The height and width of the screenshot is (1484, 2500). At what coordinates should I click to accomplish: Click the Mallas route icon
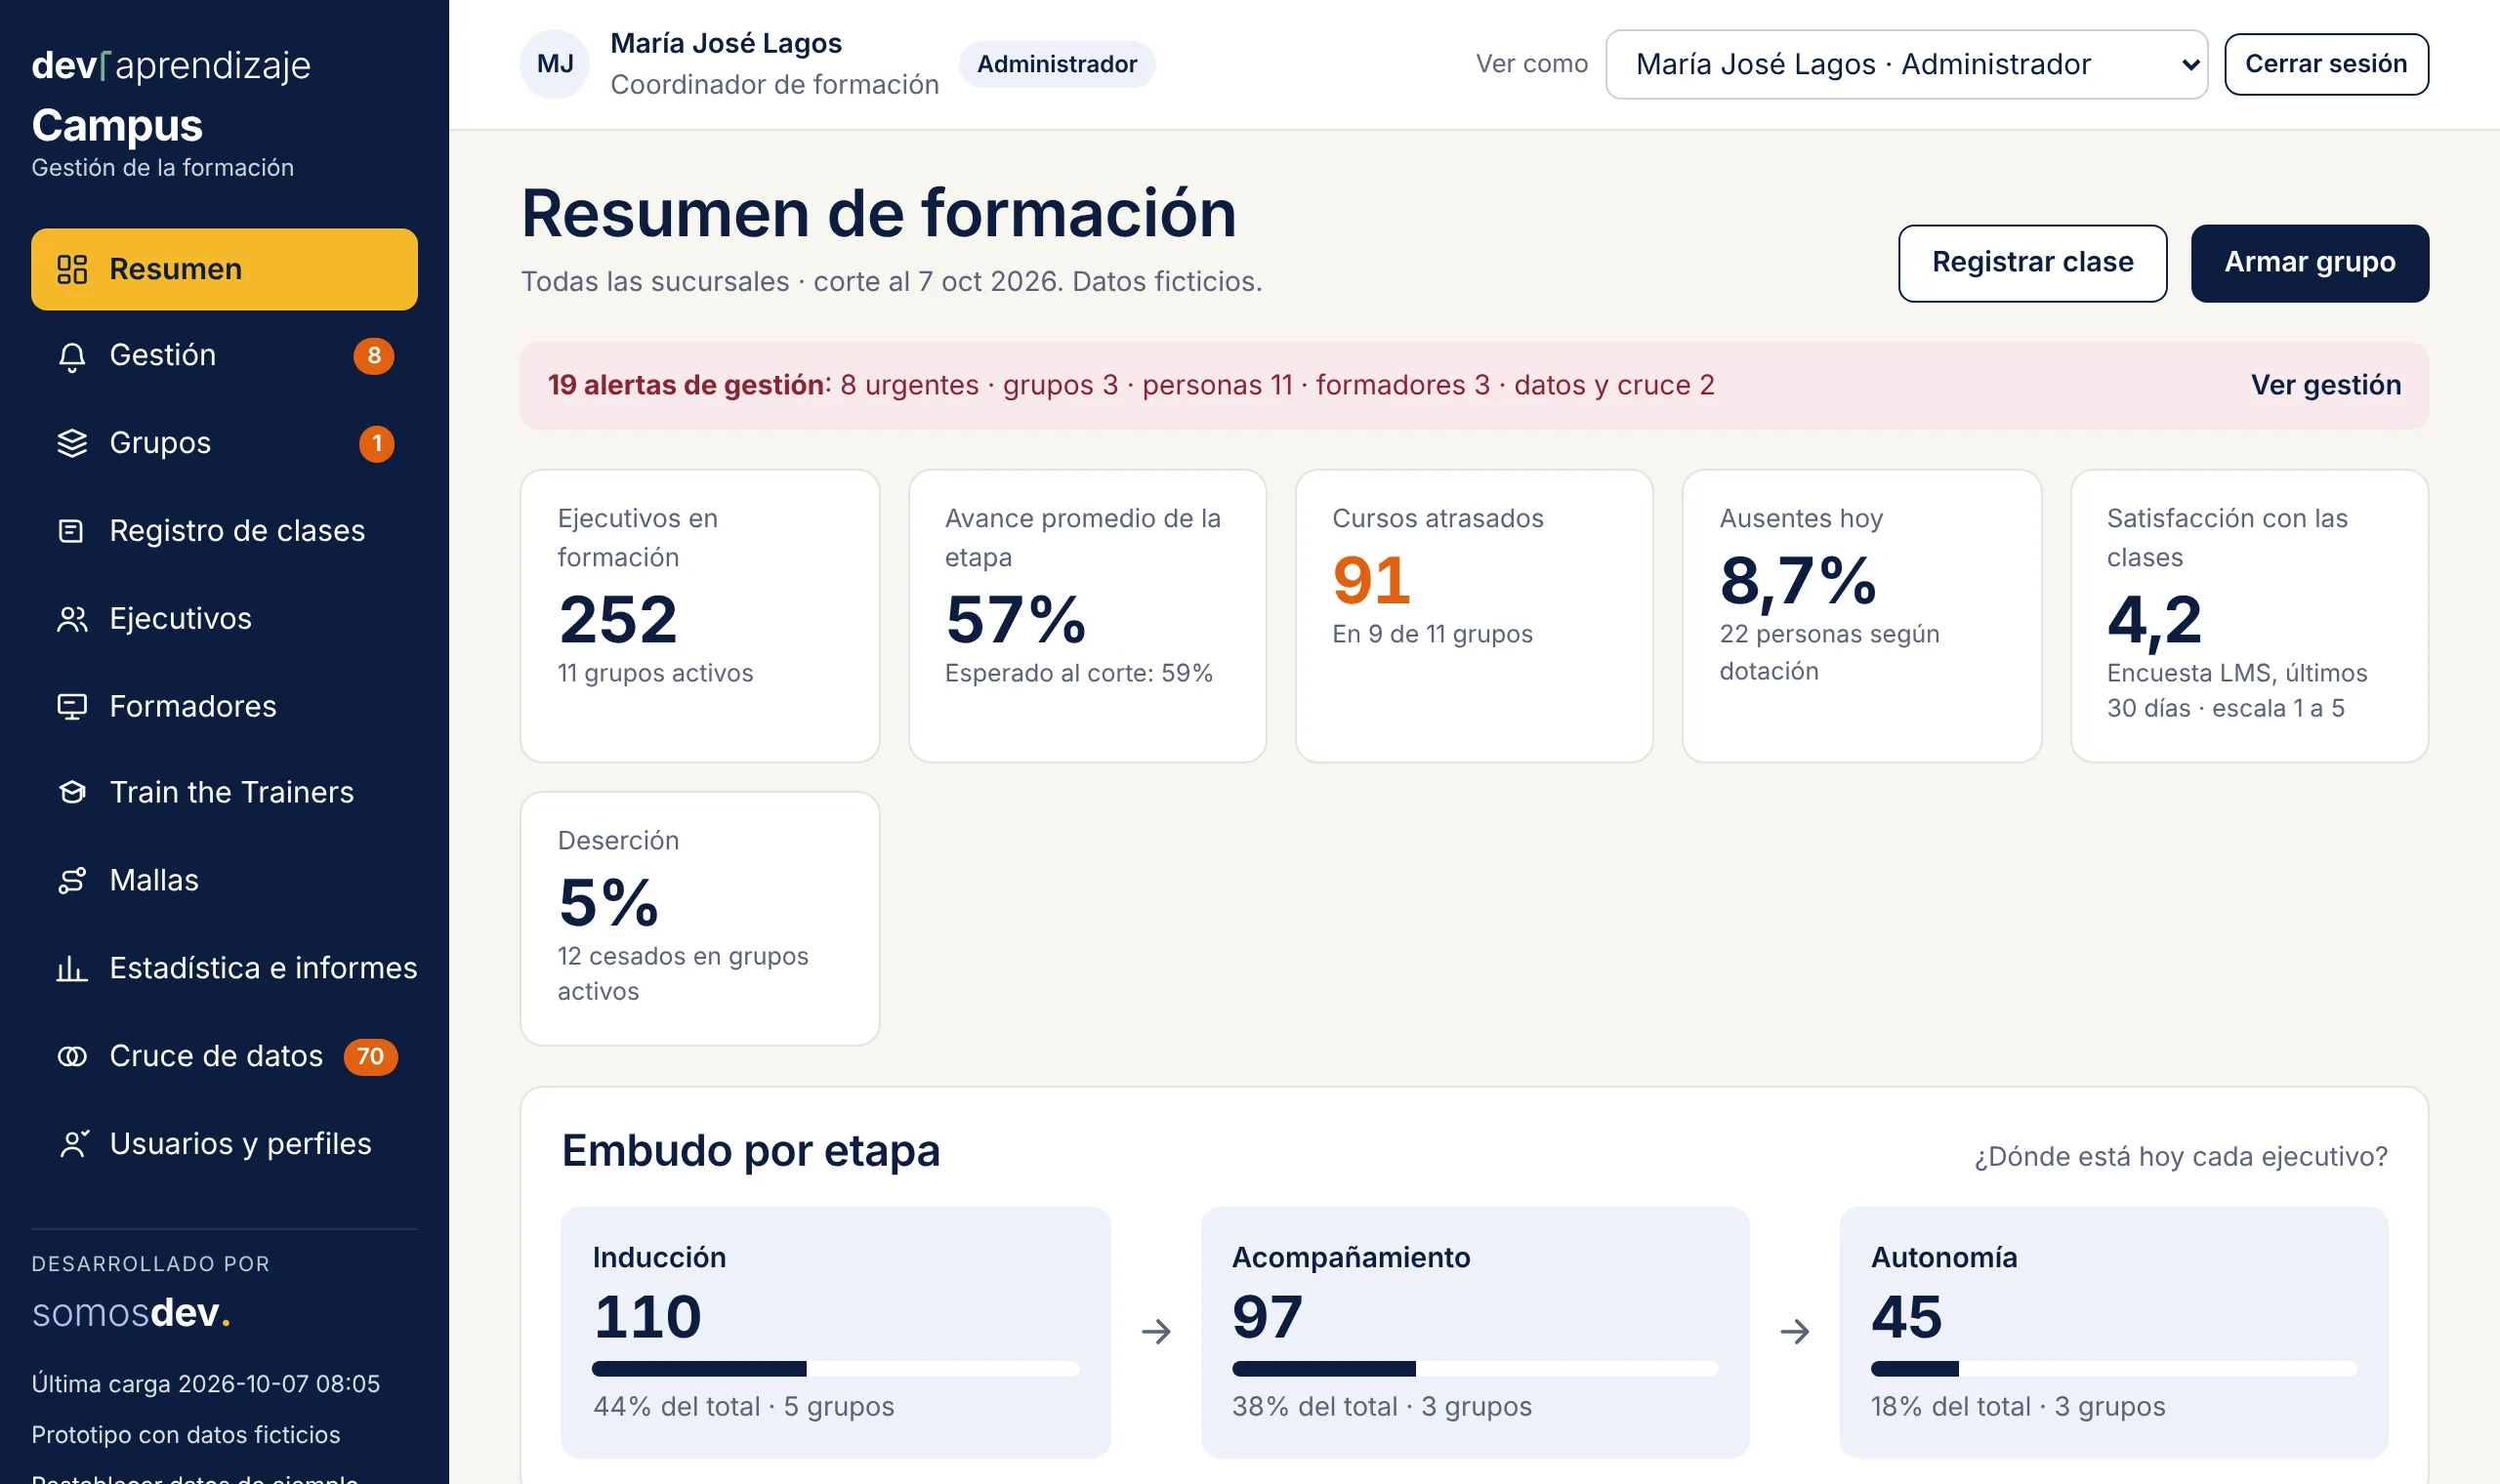[72, 881]
